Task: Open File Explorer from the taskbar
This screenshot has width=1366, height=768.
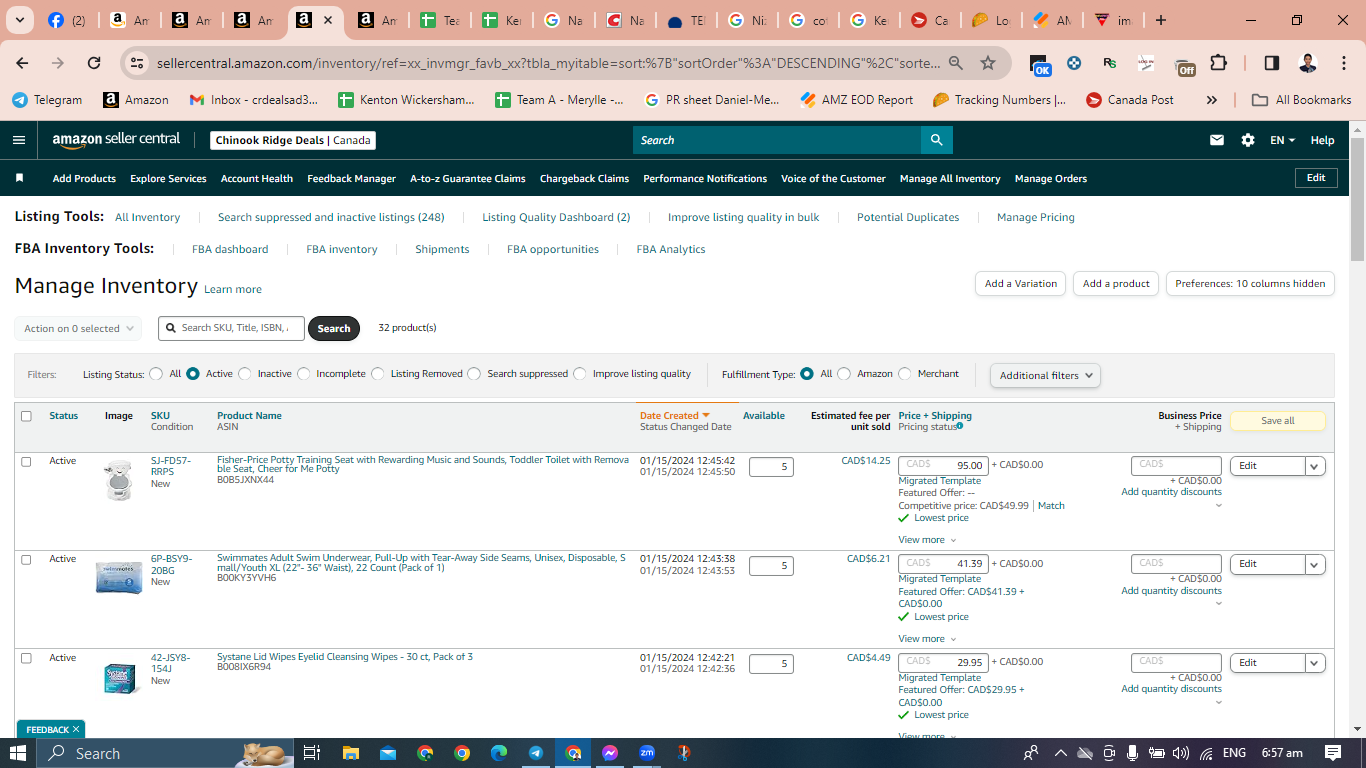Action: 351,753
